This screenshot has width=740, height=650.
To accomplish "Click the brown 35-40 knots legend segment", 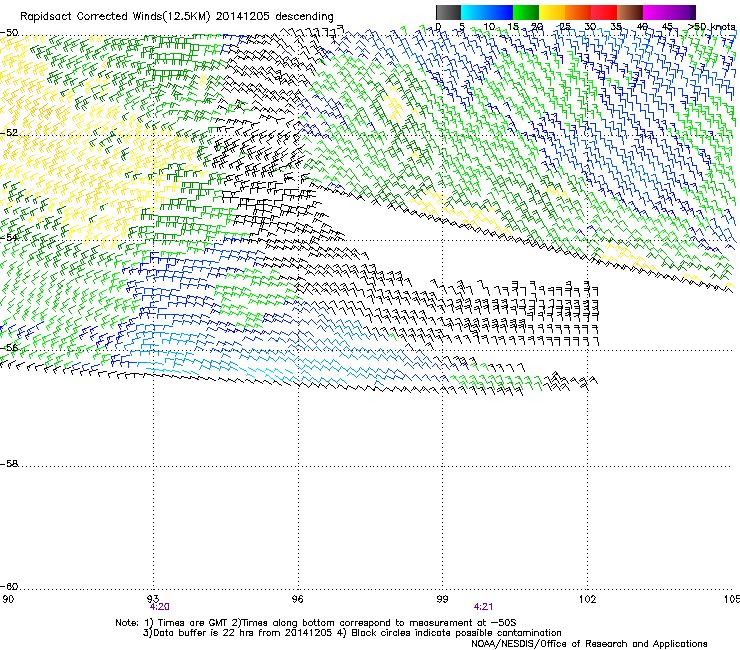I will 630,12.
